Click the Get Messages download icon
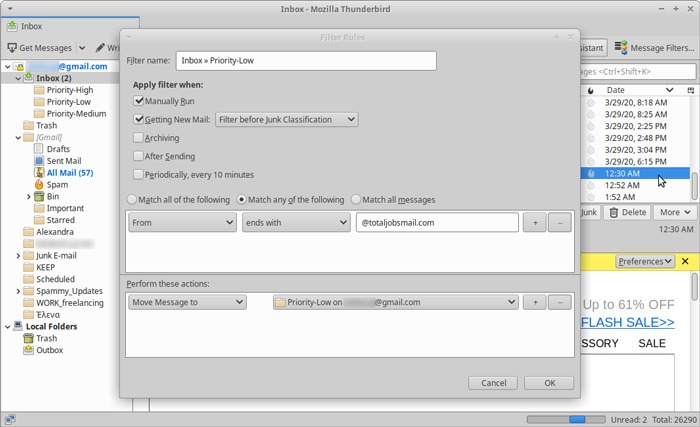This screenshot has height=427, width=700. click(12, 47)
